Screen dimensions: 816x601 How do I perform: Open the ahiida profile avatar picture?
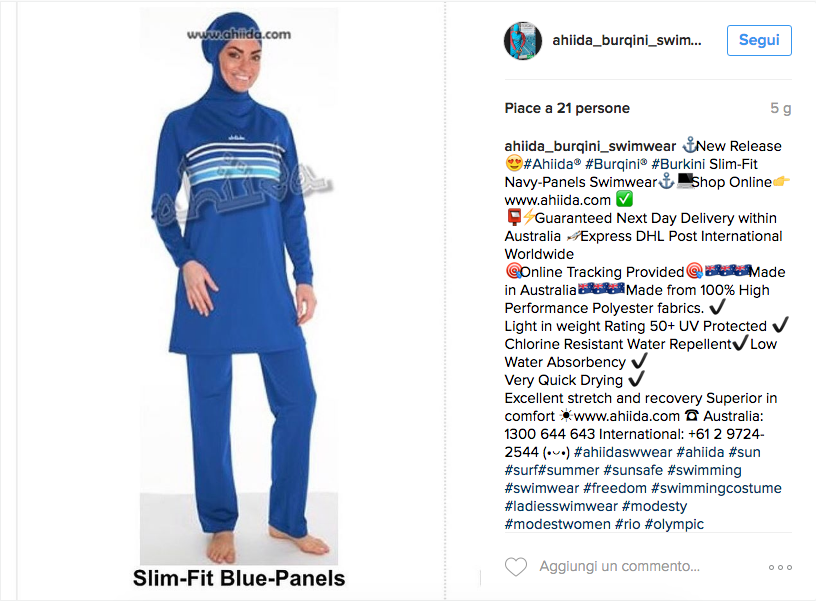point(523,41)
